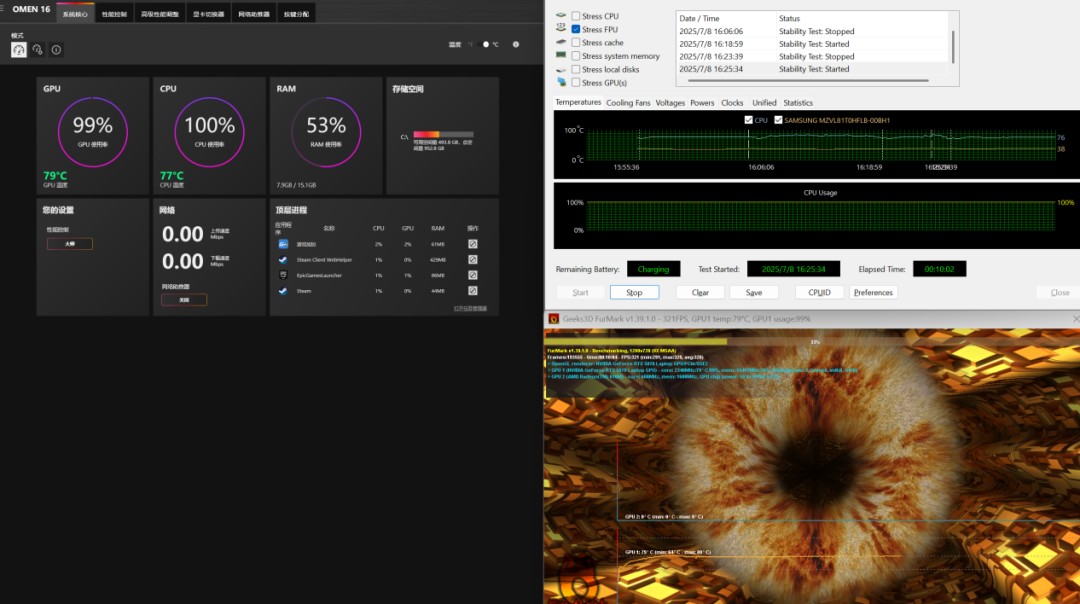Uncheck the Stress FPU checkbox

pyautogui.click(x=576, y=30)
